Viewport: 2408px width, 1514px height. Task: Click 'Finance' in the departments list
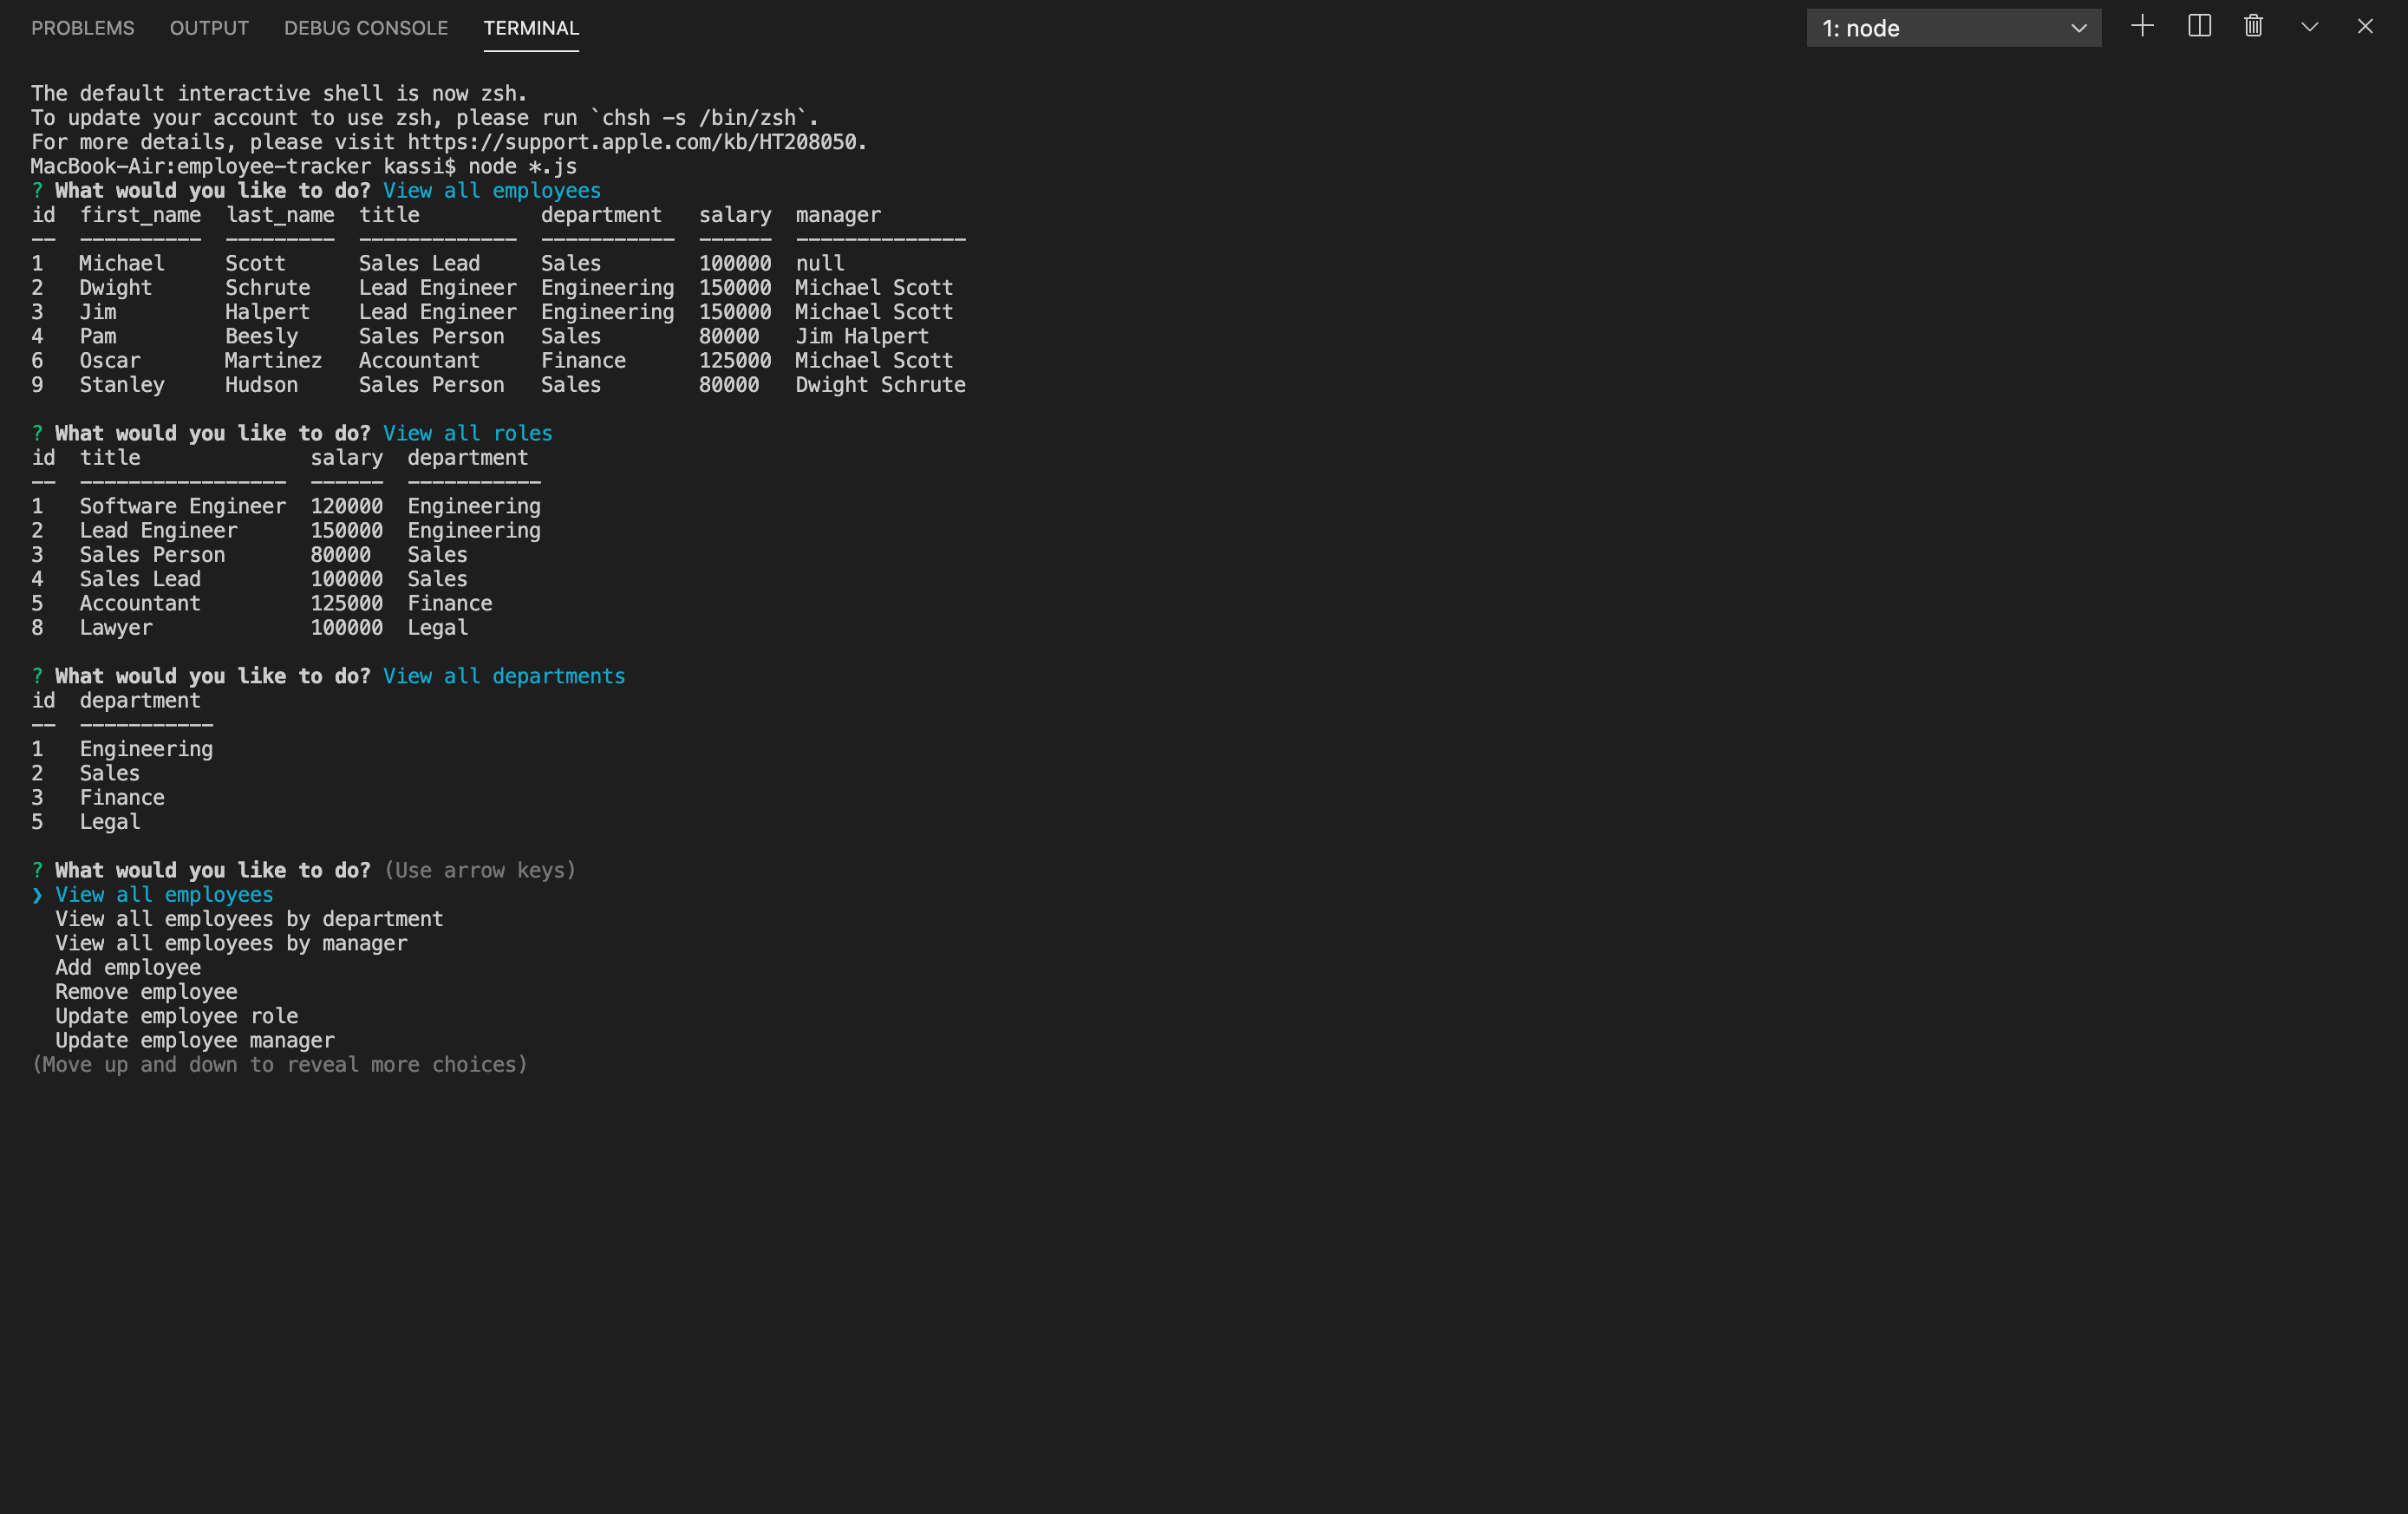click(x=122, y=798)
